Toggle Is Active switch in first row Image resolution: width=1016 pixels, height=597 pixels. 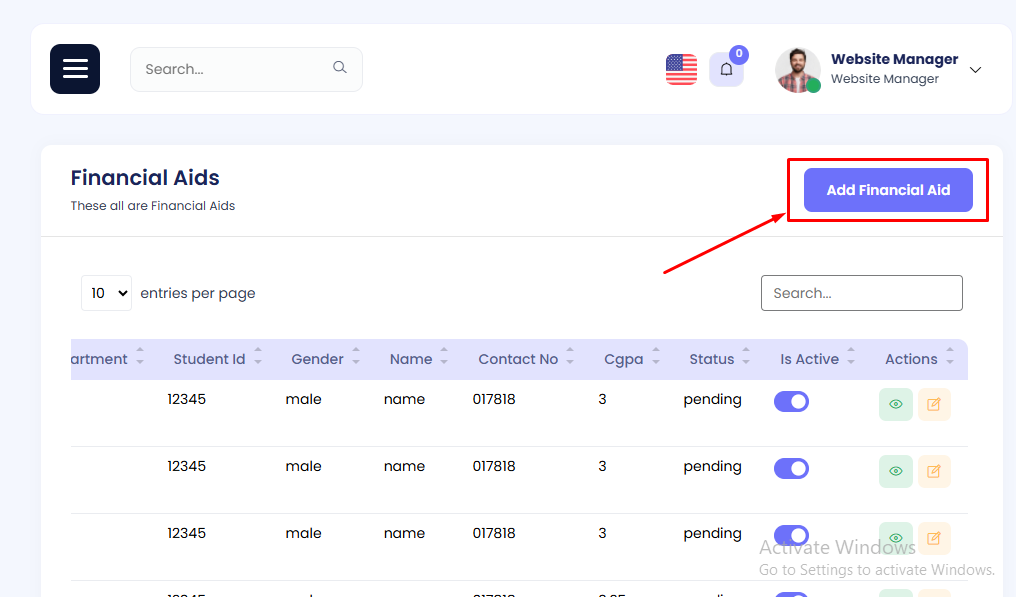791,402
